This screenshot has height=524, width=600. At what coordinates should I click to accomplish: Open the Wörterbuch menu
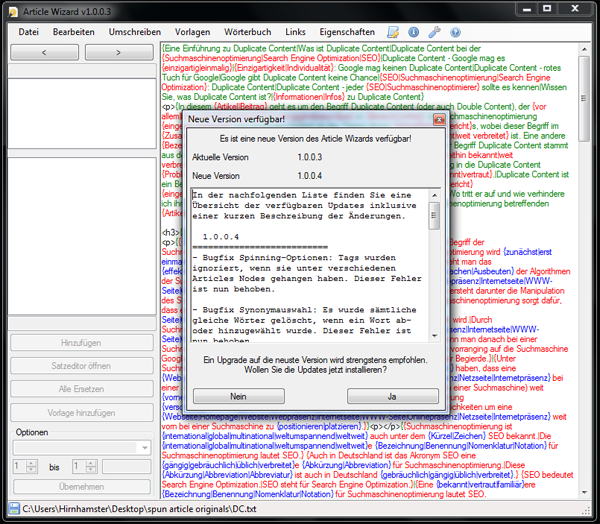tap(248, 32)
